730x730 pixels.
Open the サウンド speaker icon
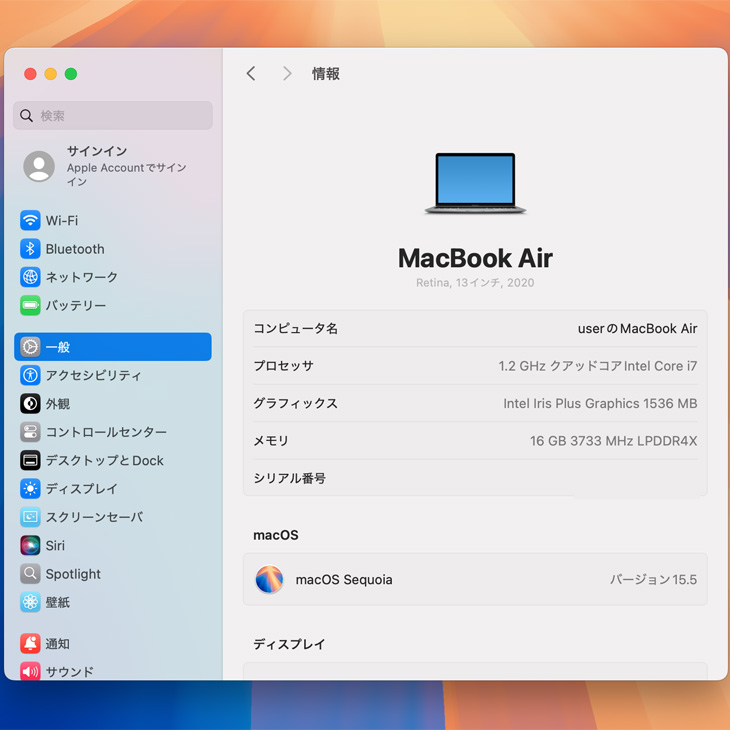click(30, 671)
